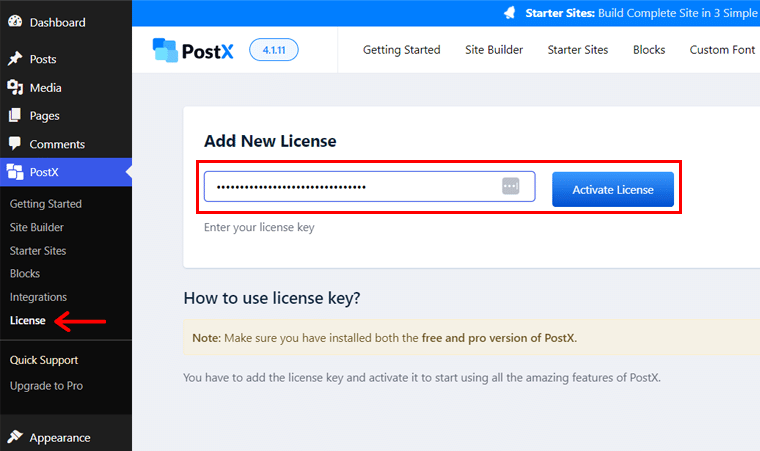This screenshot has height=451, width=760.
Task: Click the Dashboard gauge icon
Action: coord(15,21)
